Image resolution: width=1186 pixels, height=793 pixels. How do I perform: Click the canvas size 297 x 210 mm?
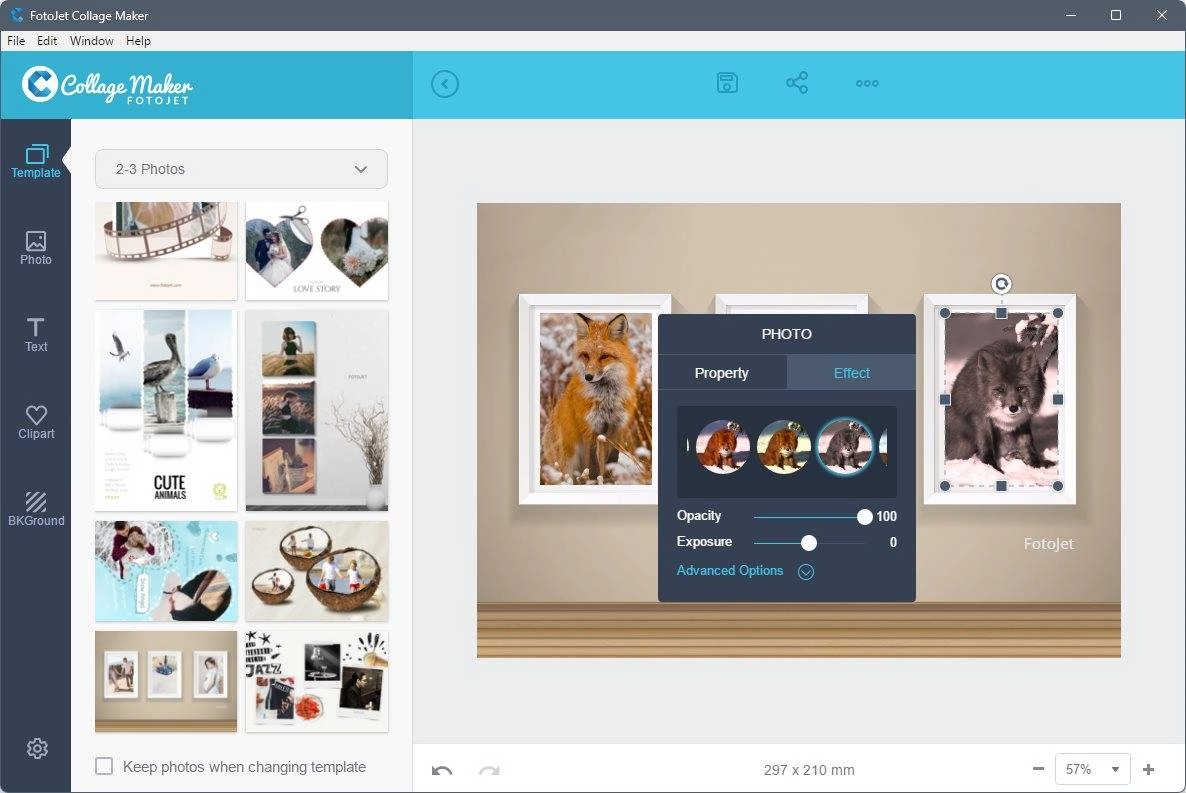pos(809,770)
